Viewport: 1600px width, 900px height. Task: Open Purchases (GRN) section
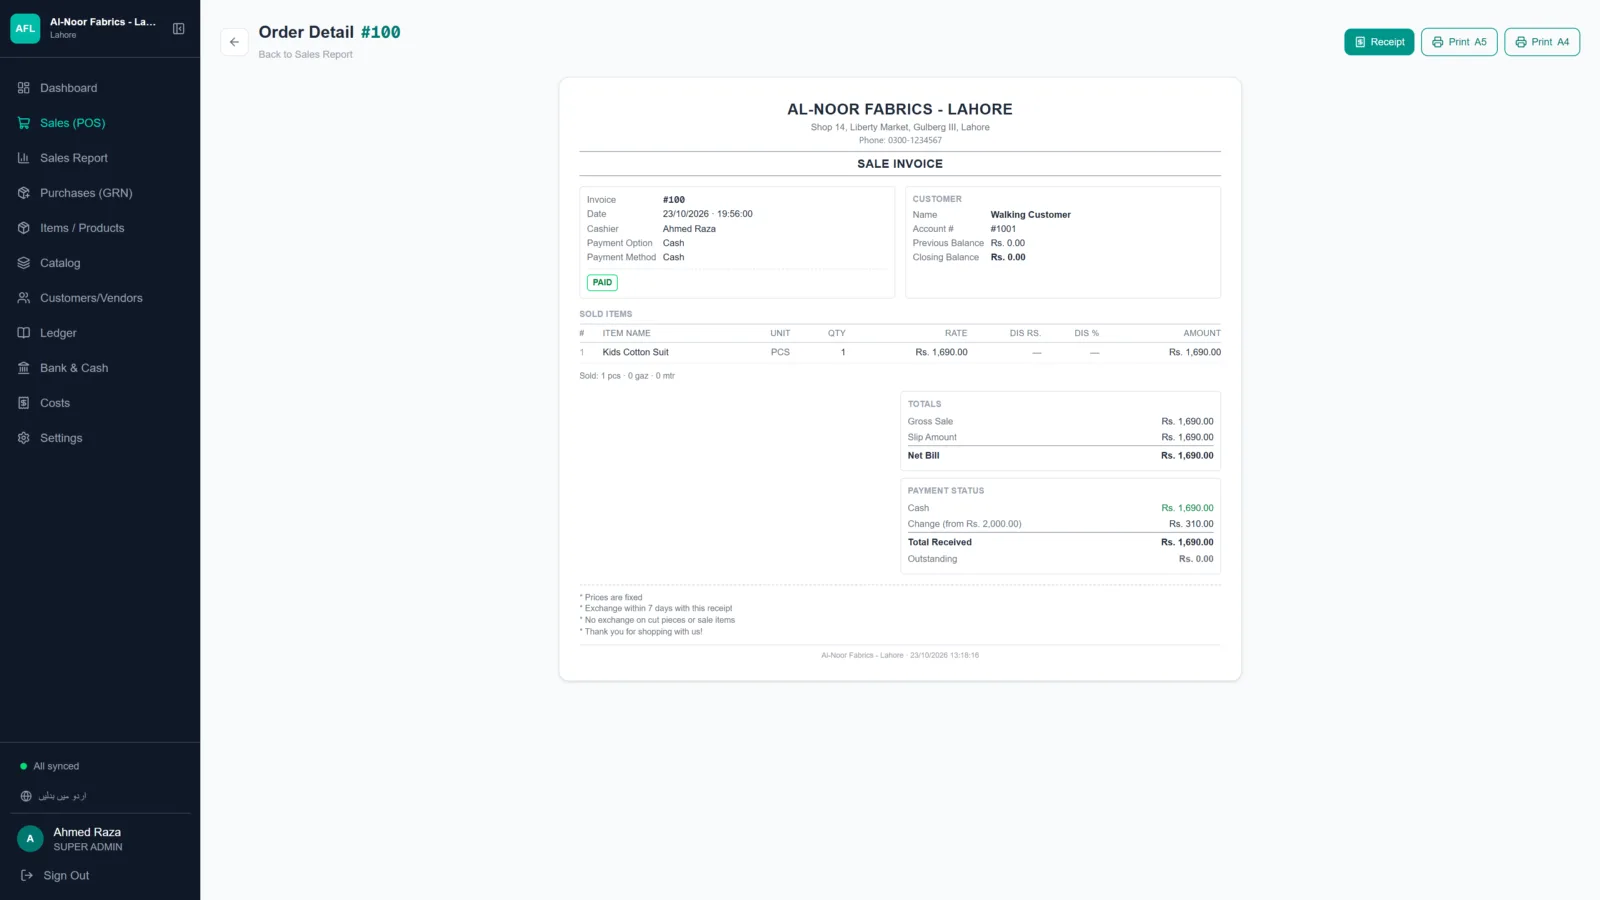pos(100,193)
